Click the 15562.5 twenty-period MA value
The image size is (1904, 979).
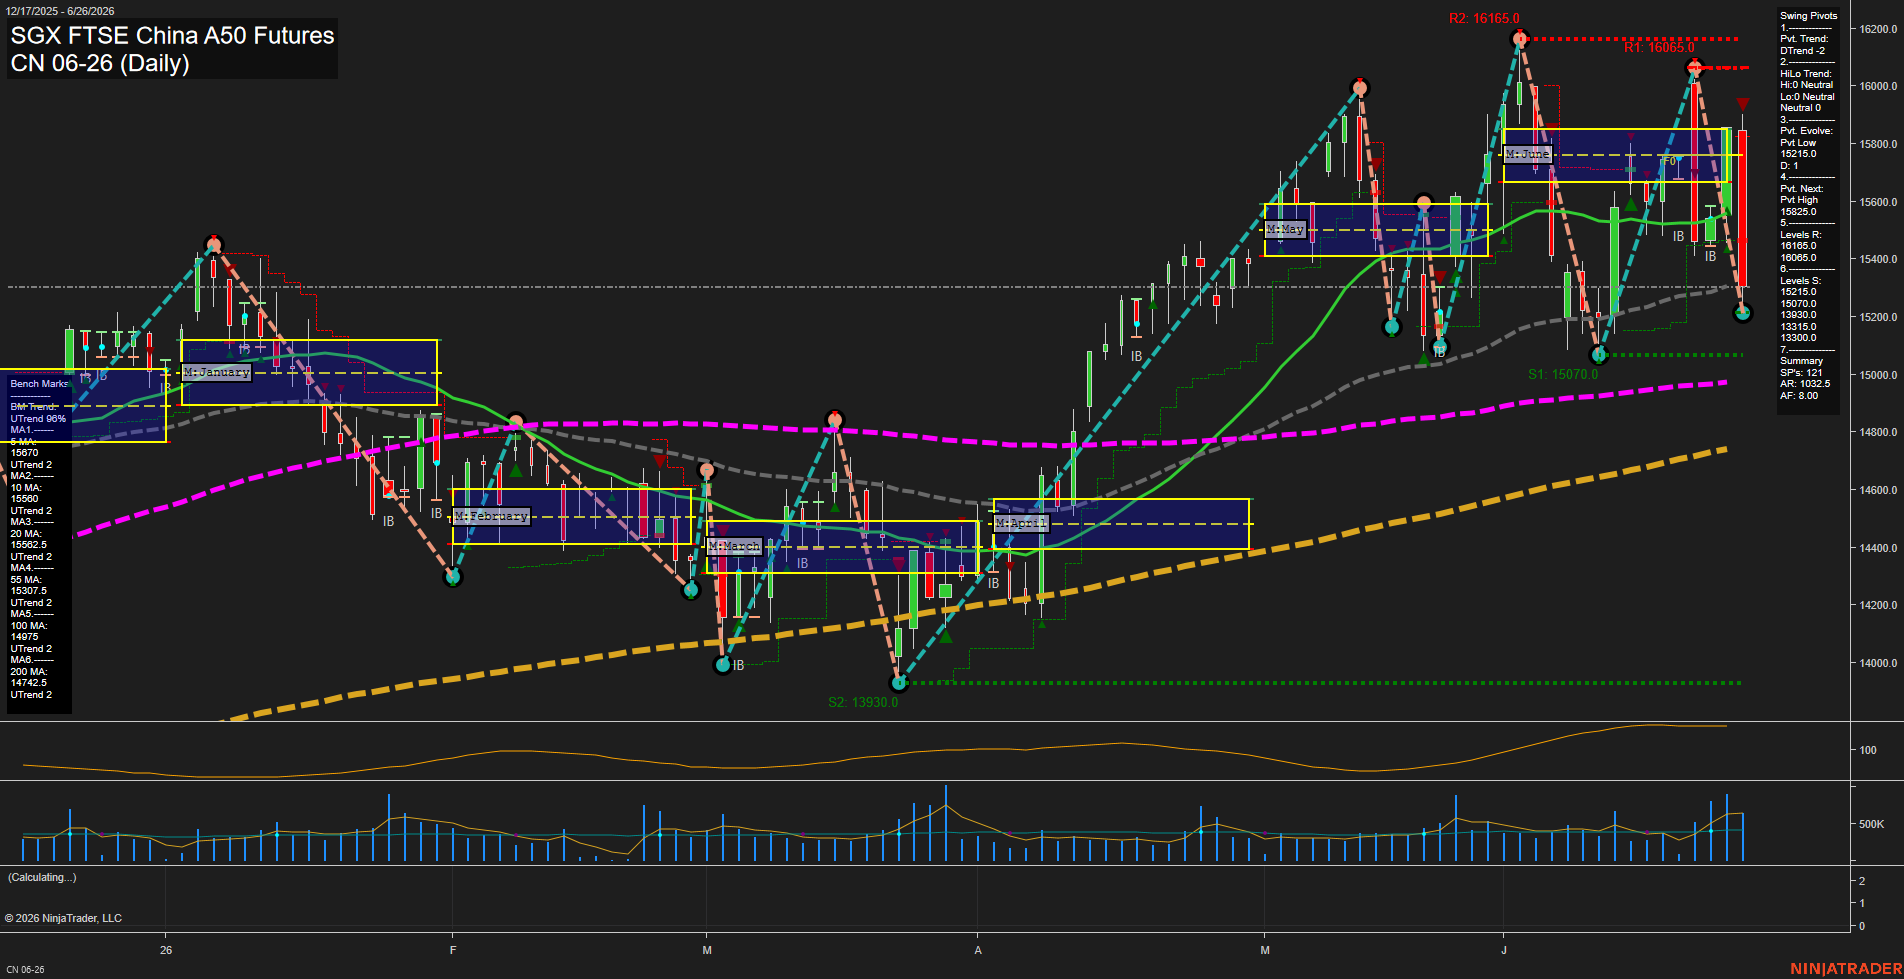(28, 545)
